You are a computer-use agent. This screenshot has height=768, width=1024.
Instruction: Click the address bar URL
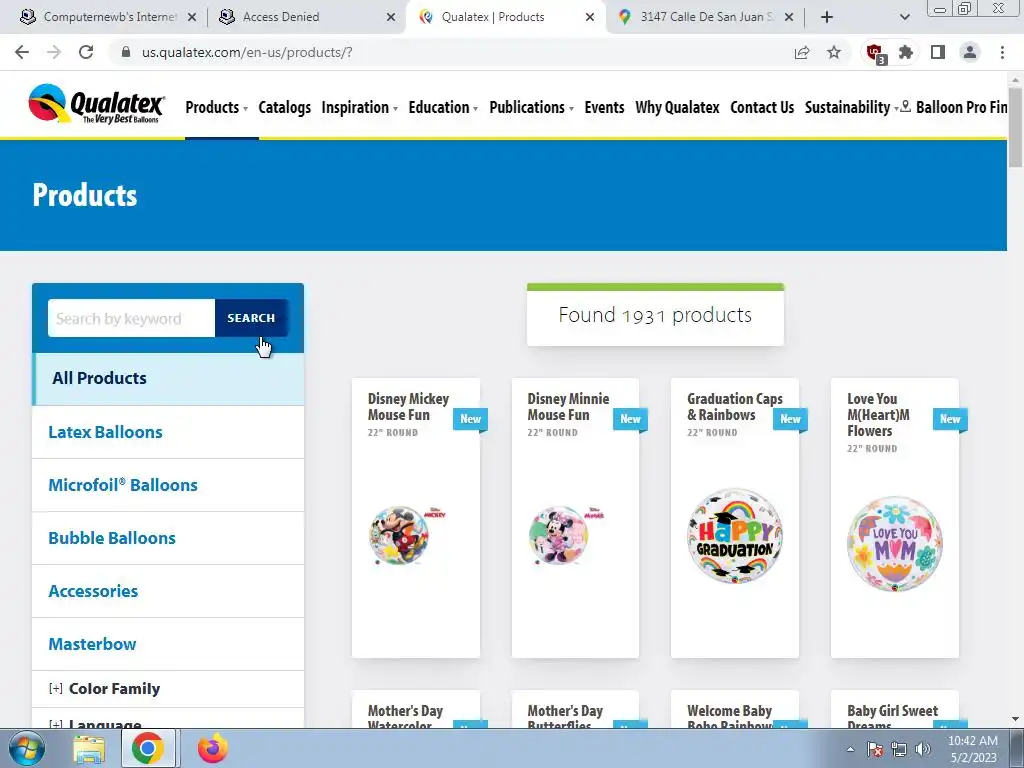click(247, 52)
